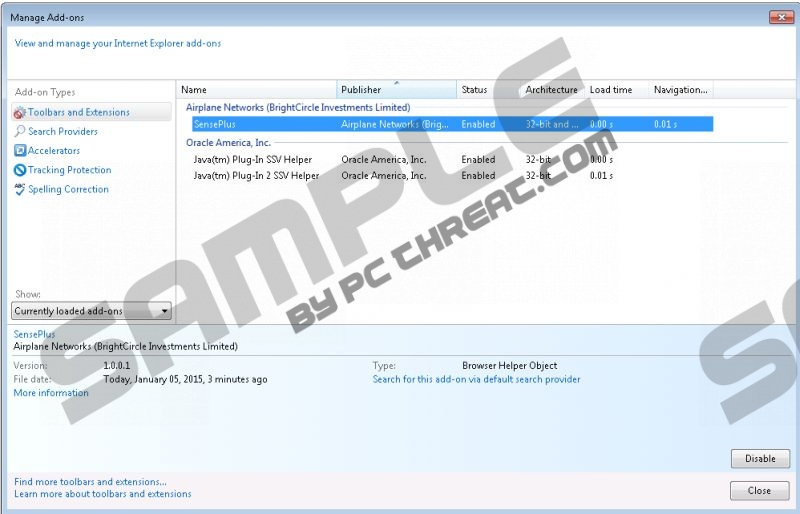Click the Tracking Protection icon
The image size is (800, 514).
(20, 170)
